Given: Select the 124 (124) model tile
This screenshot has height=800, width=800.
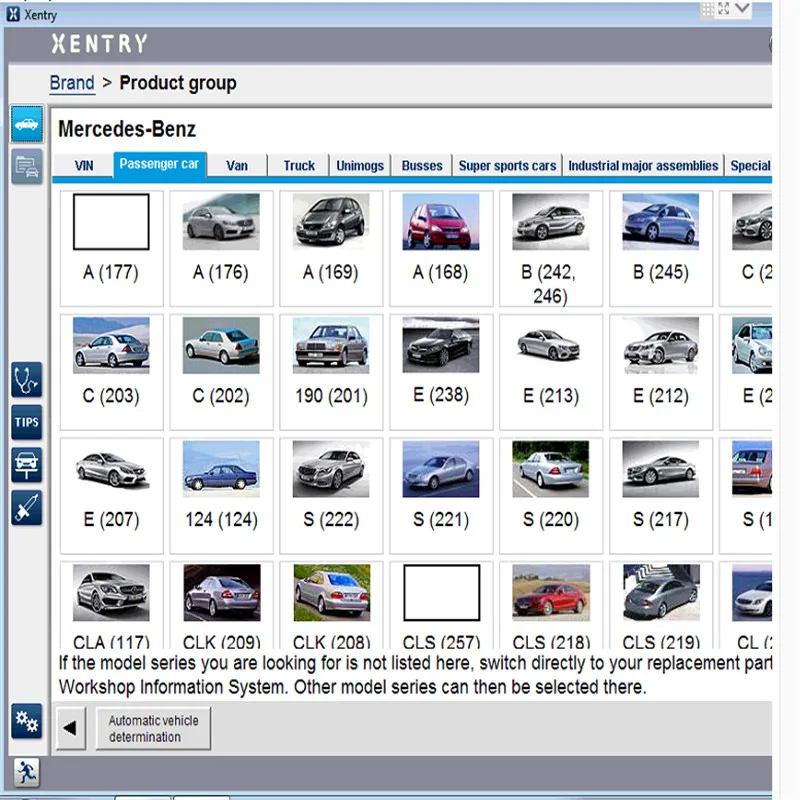Looking at the screenshot, I should point(221,495).
